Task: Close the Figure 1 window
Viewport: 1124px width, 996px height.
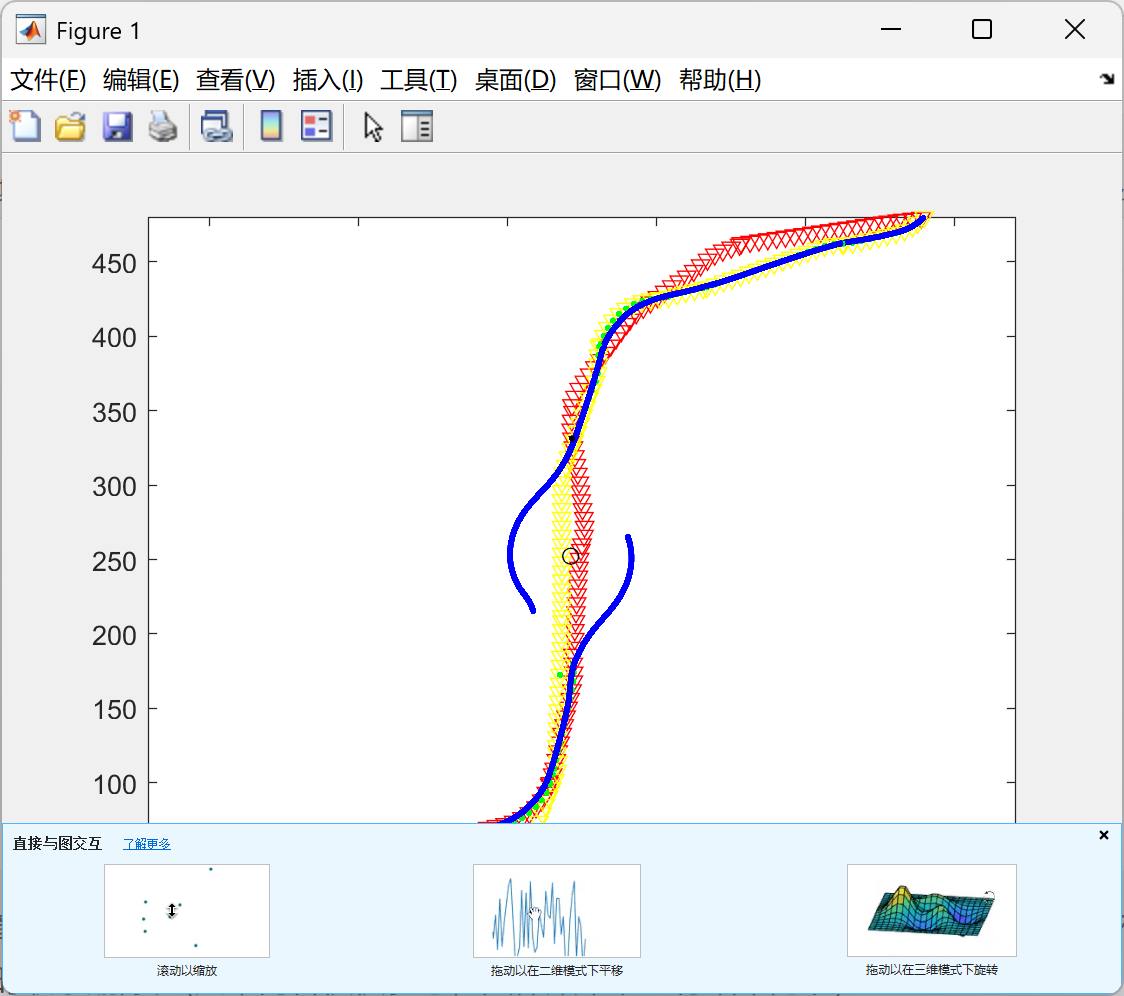Action: tap(1075, 29)
